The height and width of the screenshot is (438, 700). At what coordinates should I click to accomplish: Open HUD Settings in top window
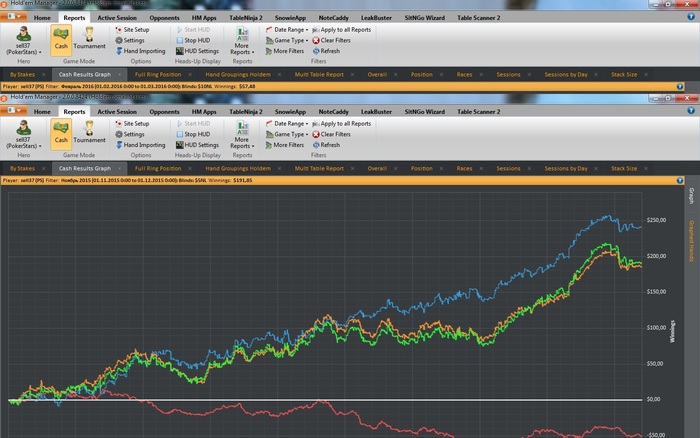point(197,51)
